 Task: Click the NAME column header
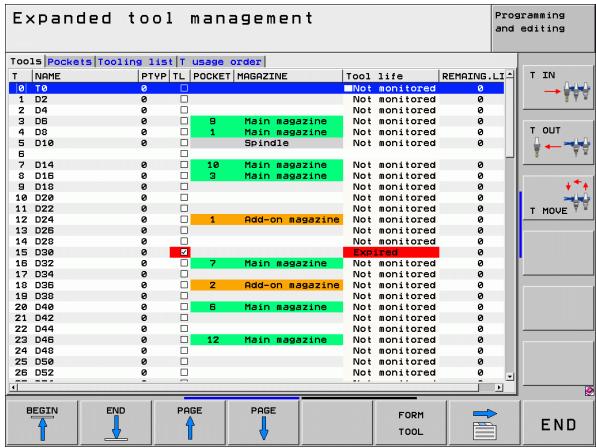click(x=85, y=76)
